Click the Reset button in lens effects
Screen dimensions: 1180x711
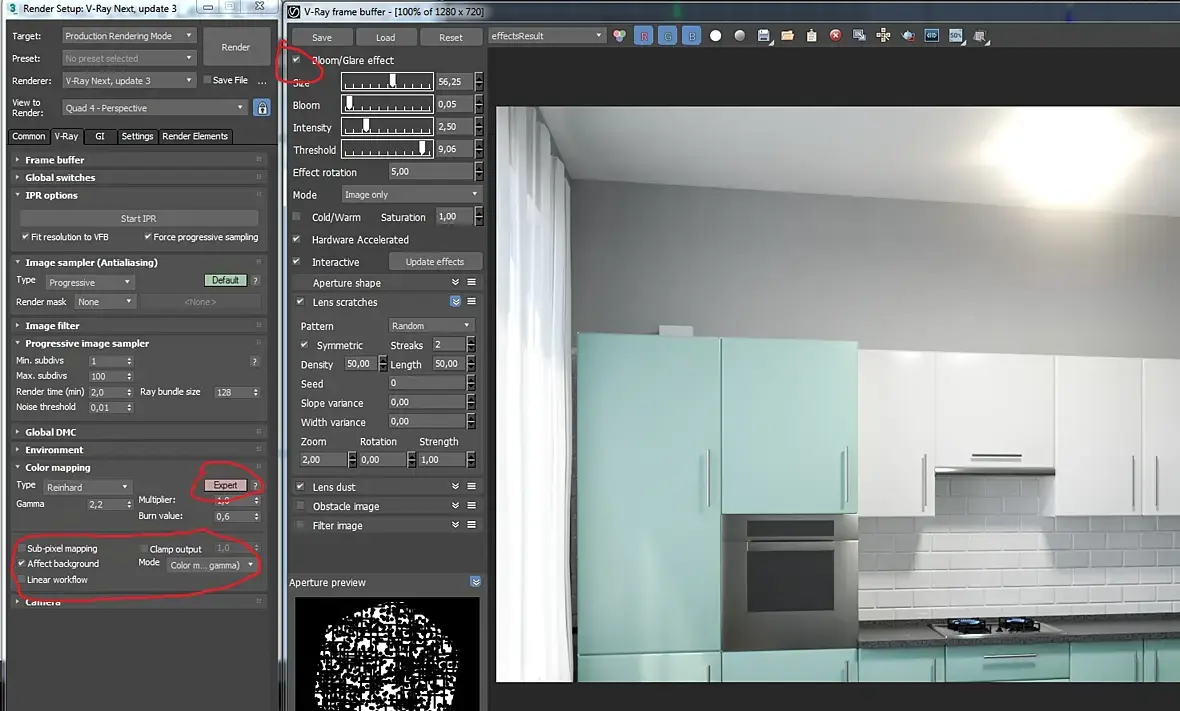451,37
